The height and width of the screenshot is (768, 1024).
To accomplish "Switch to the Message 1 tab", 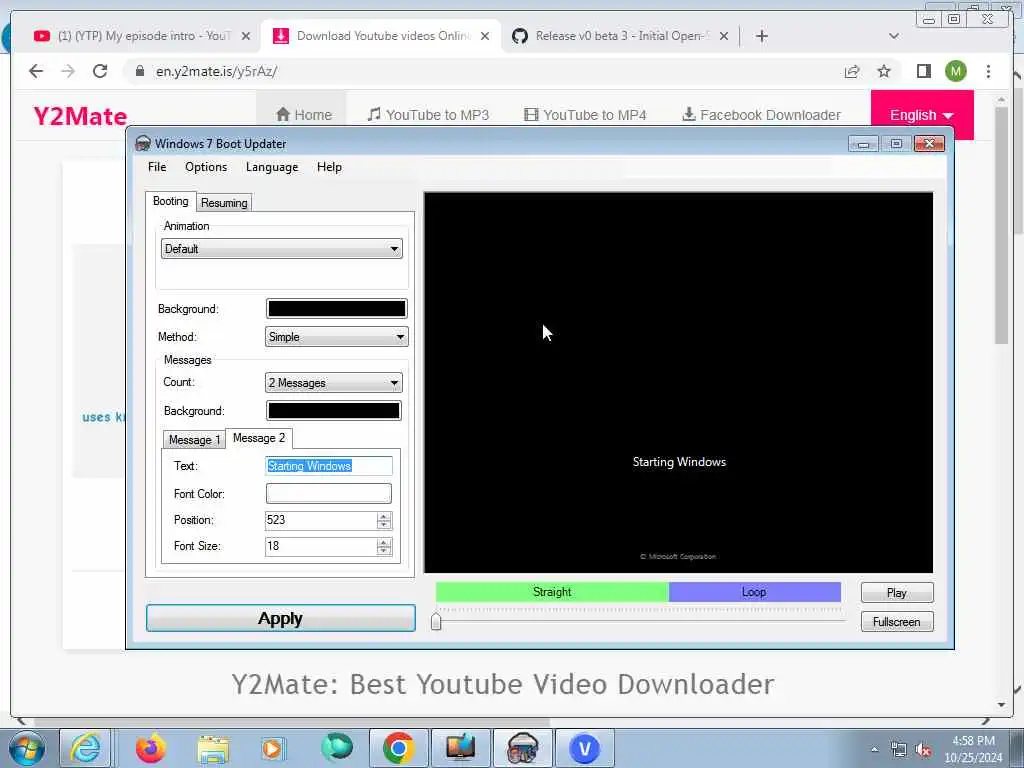I will click(x=194, y=440).
